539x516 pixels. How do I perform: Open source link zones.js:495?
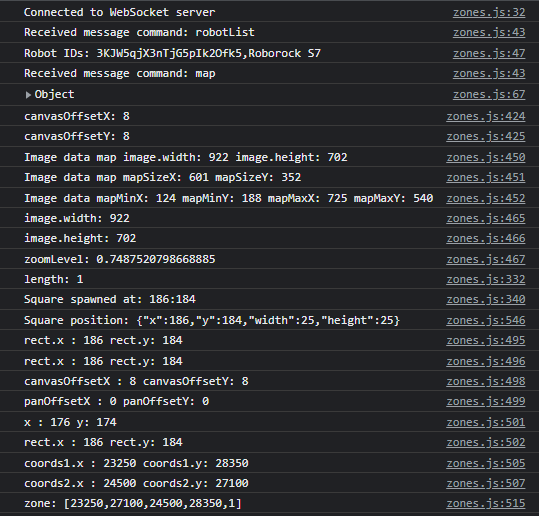pyautogui.click(x=486, y=340)
